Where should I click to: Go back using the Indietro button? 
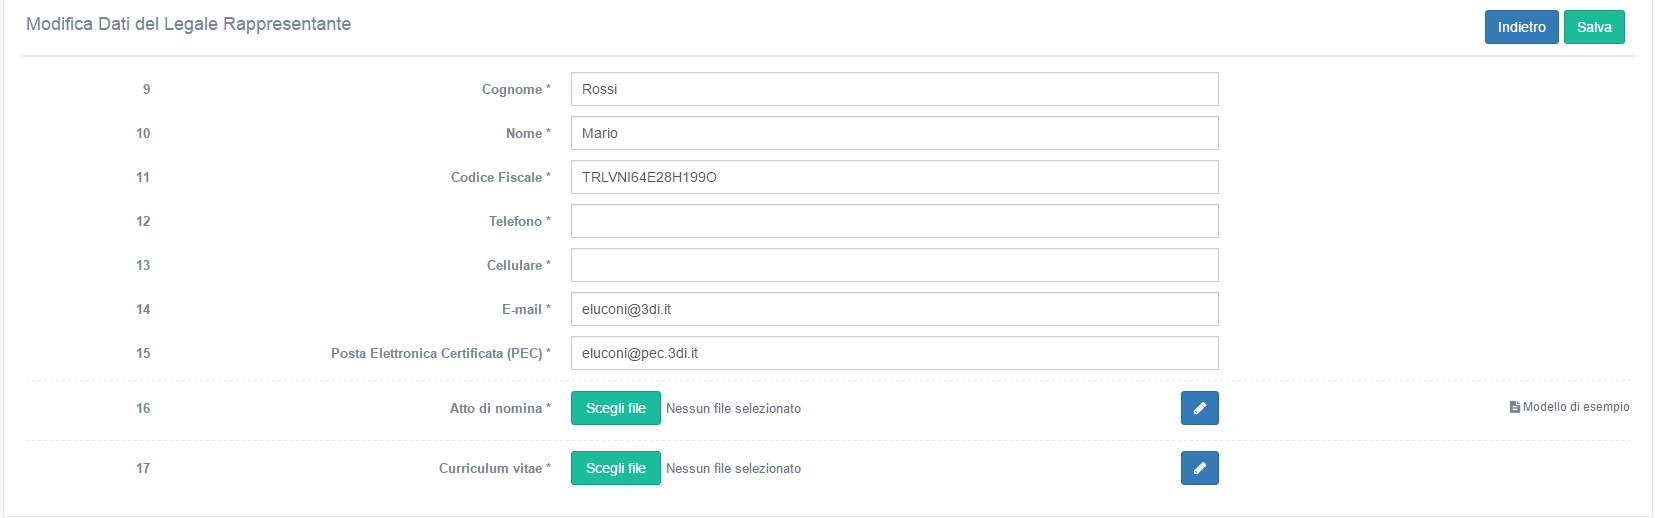[1521, 27]
